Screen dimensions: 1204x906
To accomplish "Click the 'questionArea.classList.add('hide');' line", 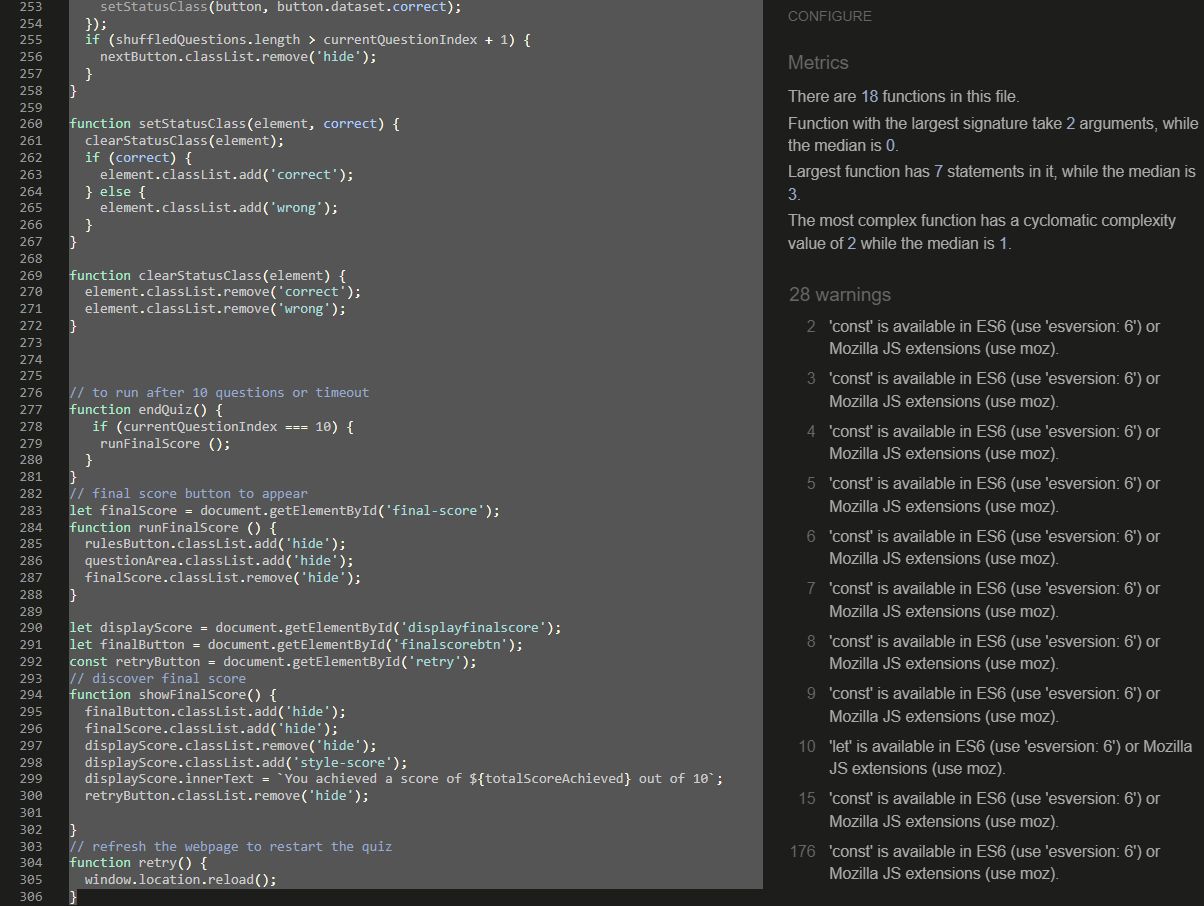I will click(219, 560).
